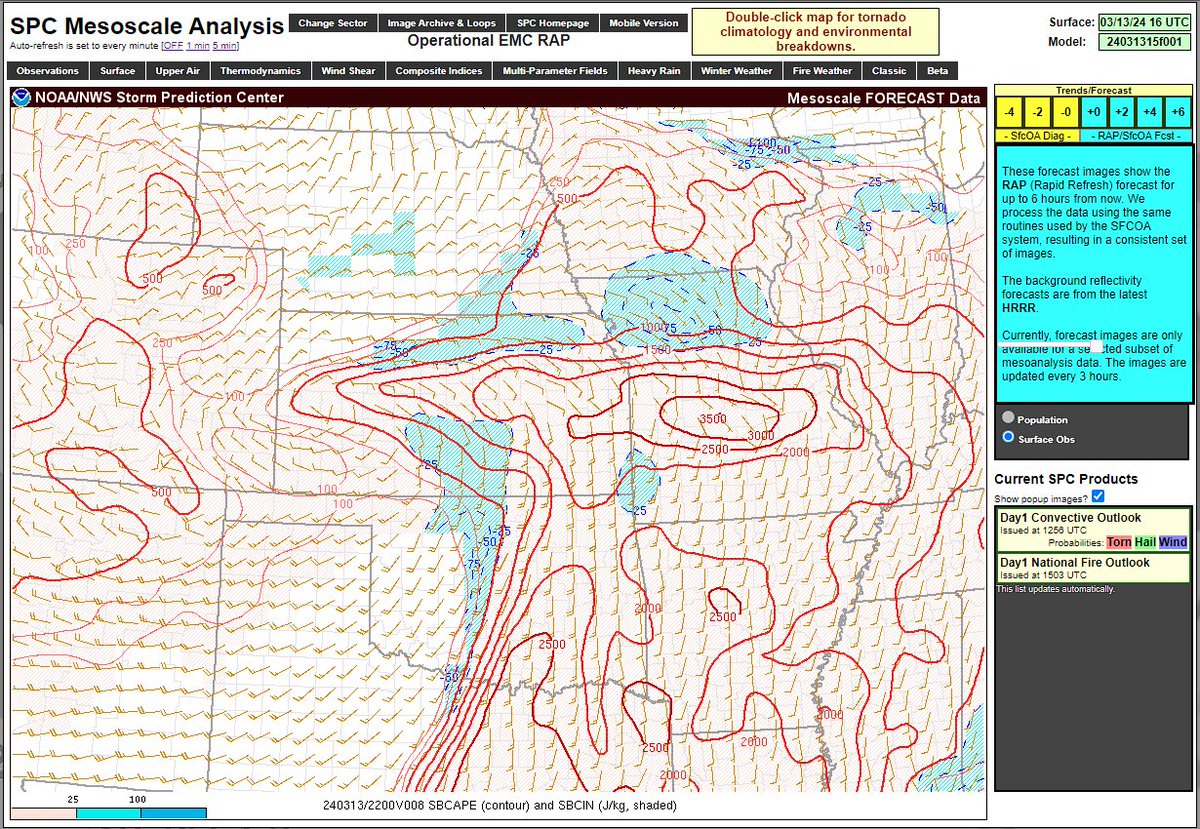Go to SPC Homepage
The image size is (1200, 829).
pyautogui.click(x=552, y=23)
